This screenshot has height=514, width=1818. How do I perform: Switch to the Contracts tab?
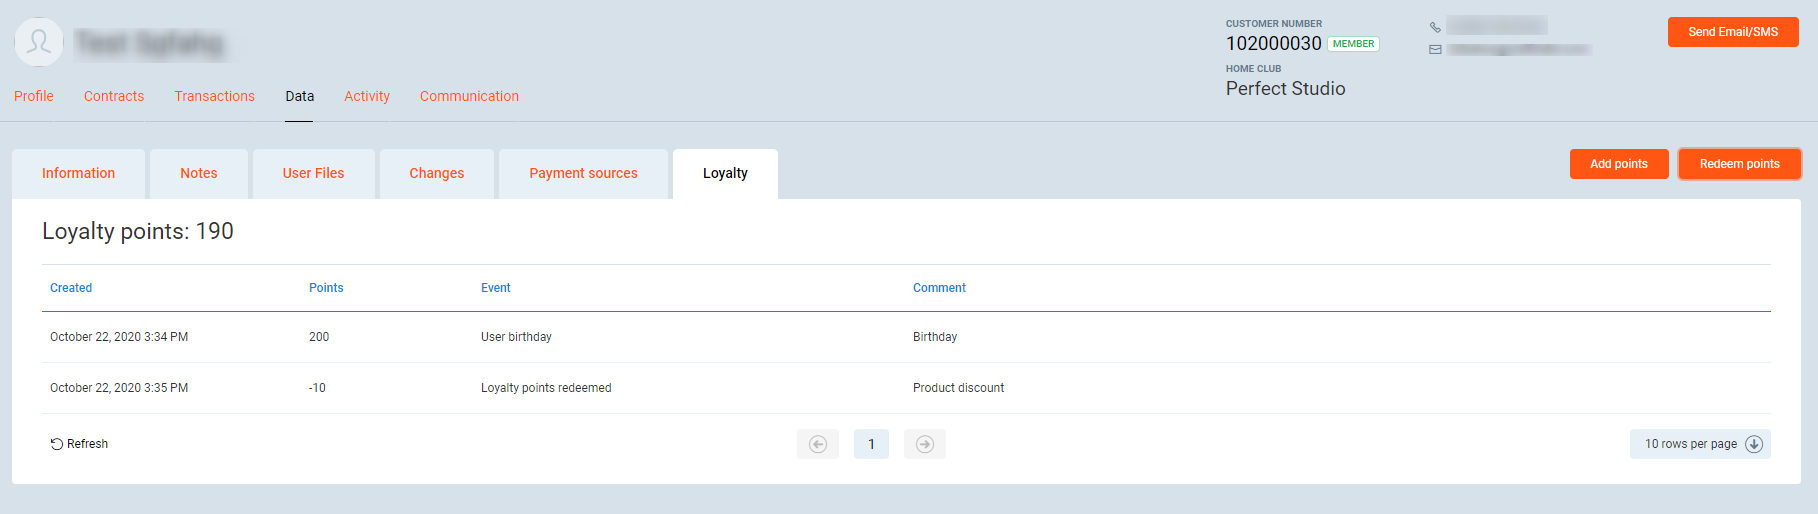point(114,96)
